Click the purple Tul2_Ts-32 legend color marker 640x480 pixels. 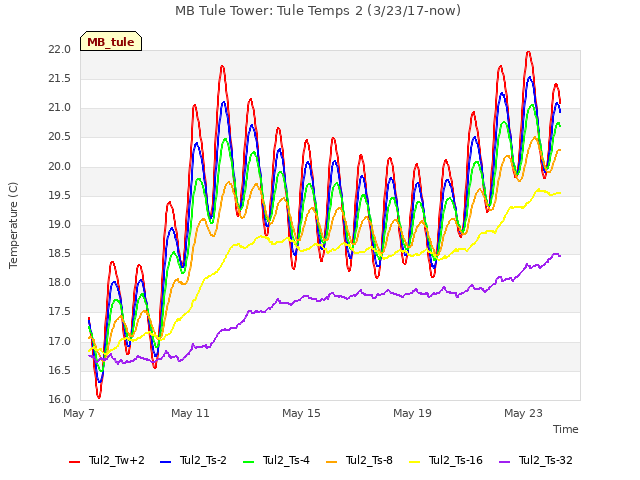point(504,462)
